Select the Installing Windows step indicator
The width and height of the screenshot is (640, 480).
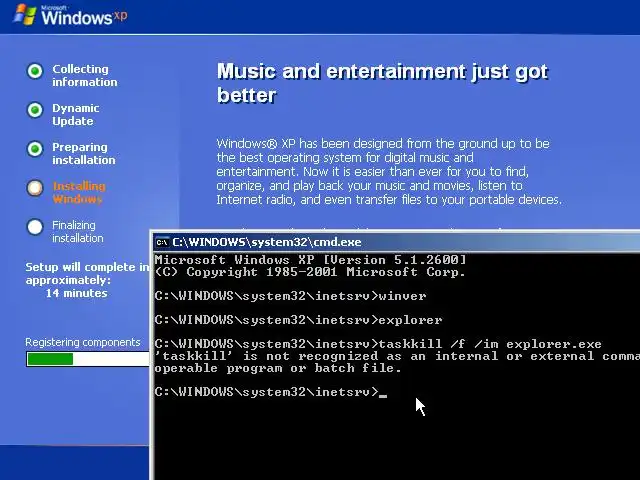[x=35, y=188]
